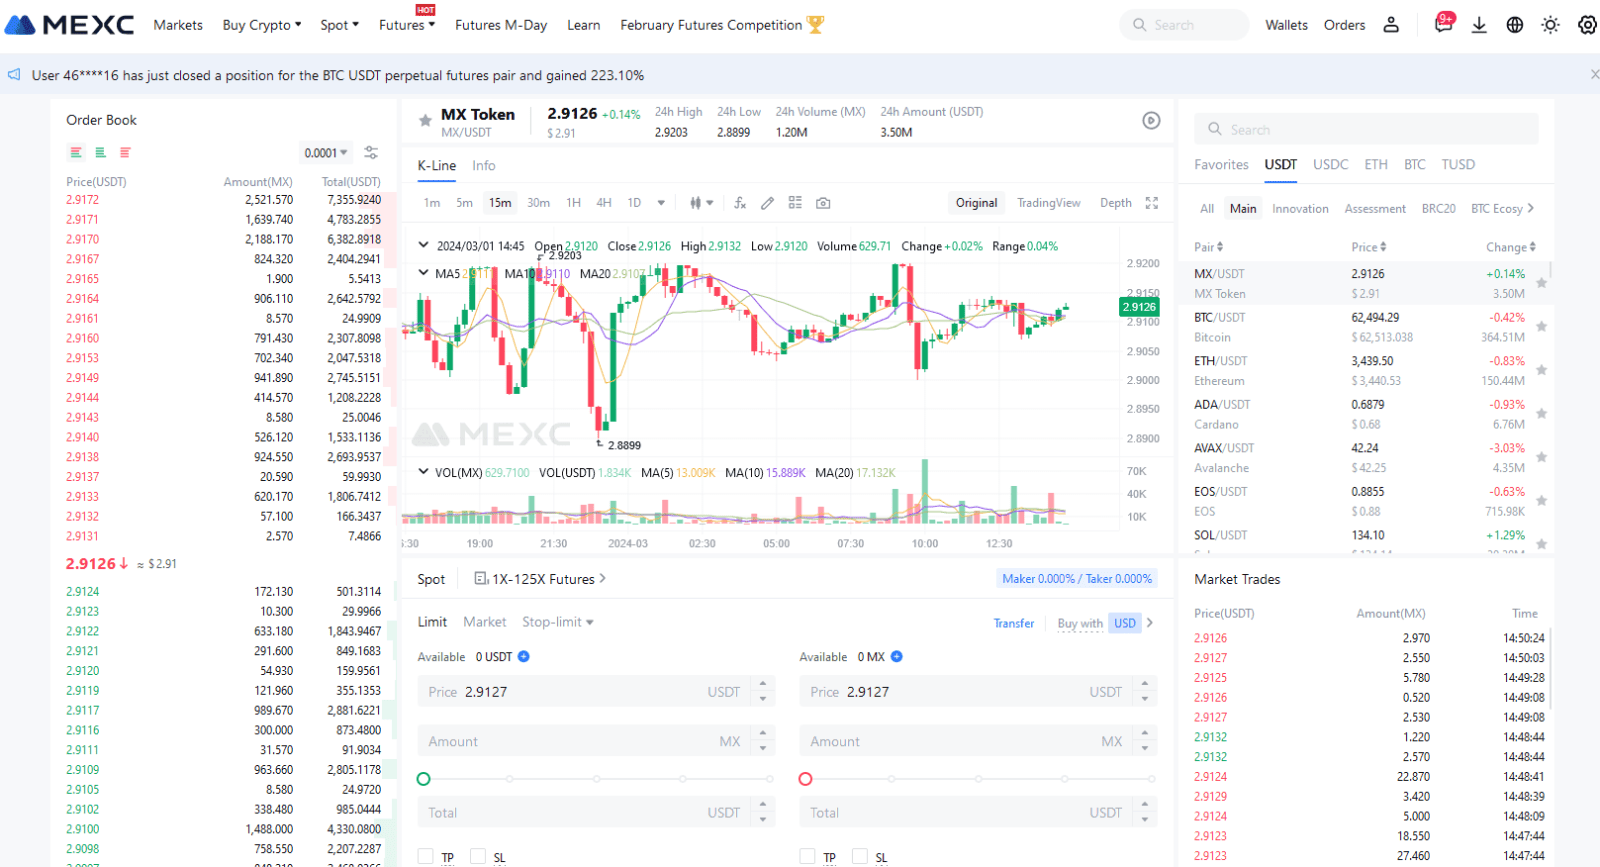Screen dimensions: 1600x867
Task: Expand the chart to fullscreen
Action: click(x=1152, y=203)
